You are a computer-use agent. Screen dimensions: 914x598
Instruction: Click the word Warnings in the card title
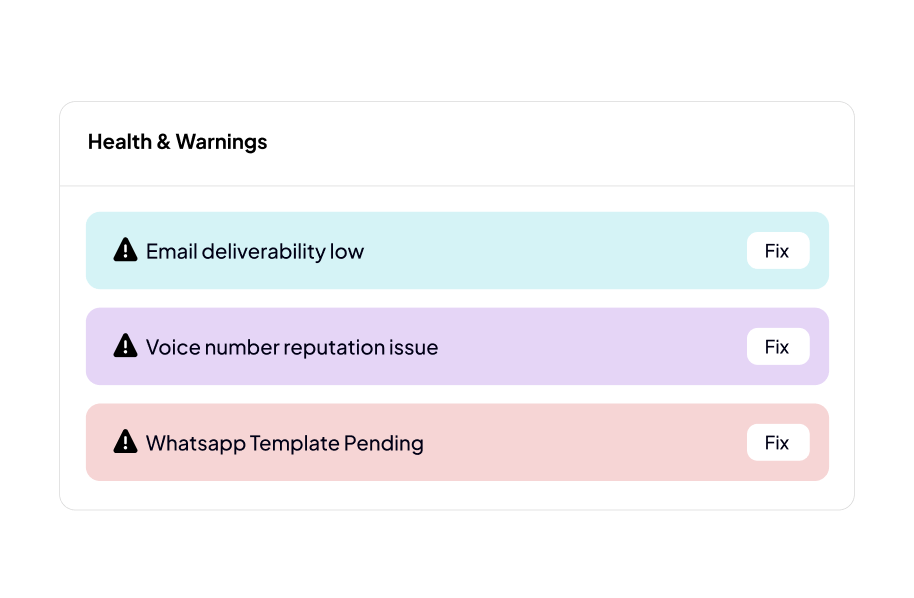pyautogui.click(x=222, y=142)
